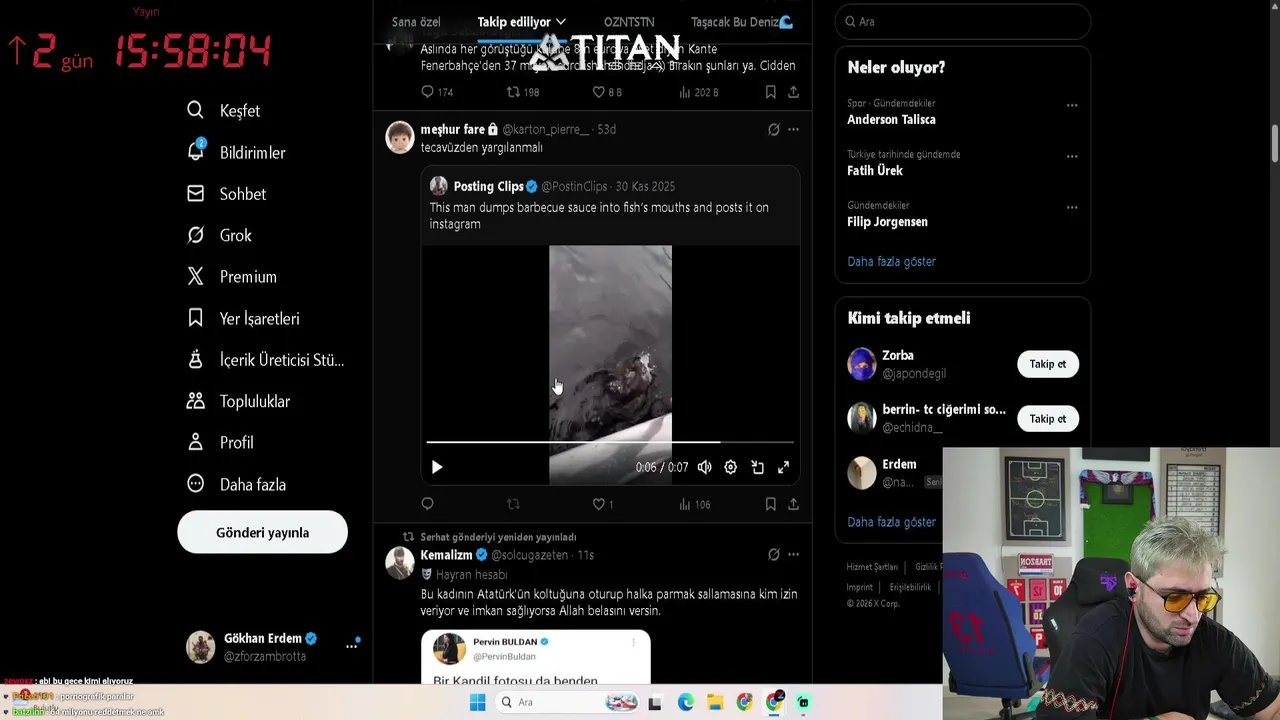Open Premium X page

tap(231, 277)
